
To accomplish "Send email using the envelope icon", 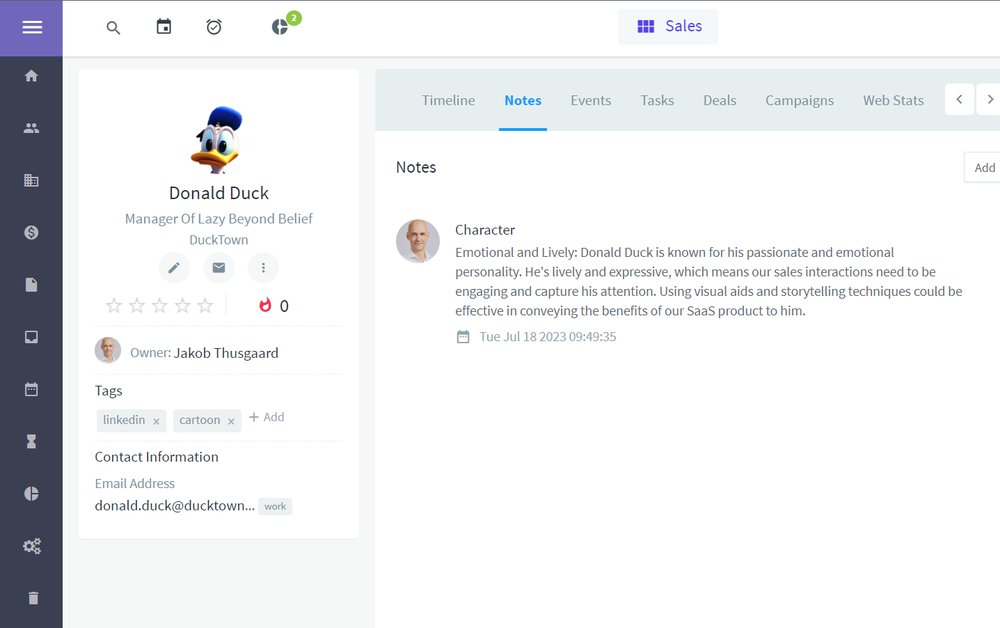I will 219,268.
